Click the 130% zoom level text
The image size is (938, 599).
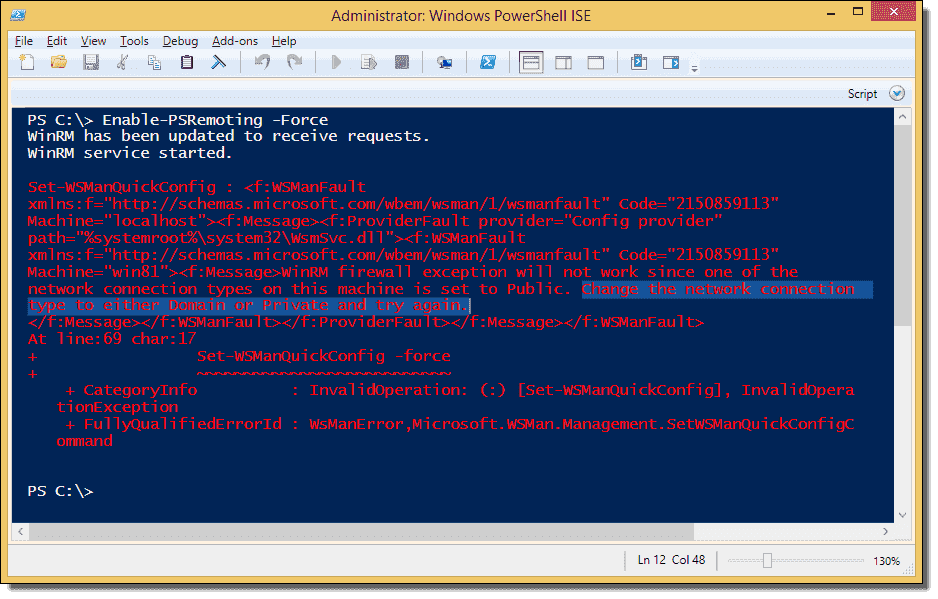[x=886, y=561]
